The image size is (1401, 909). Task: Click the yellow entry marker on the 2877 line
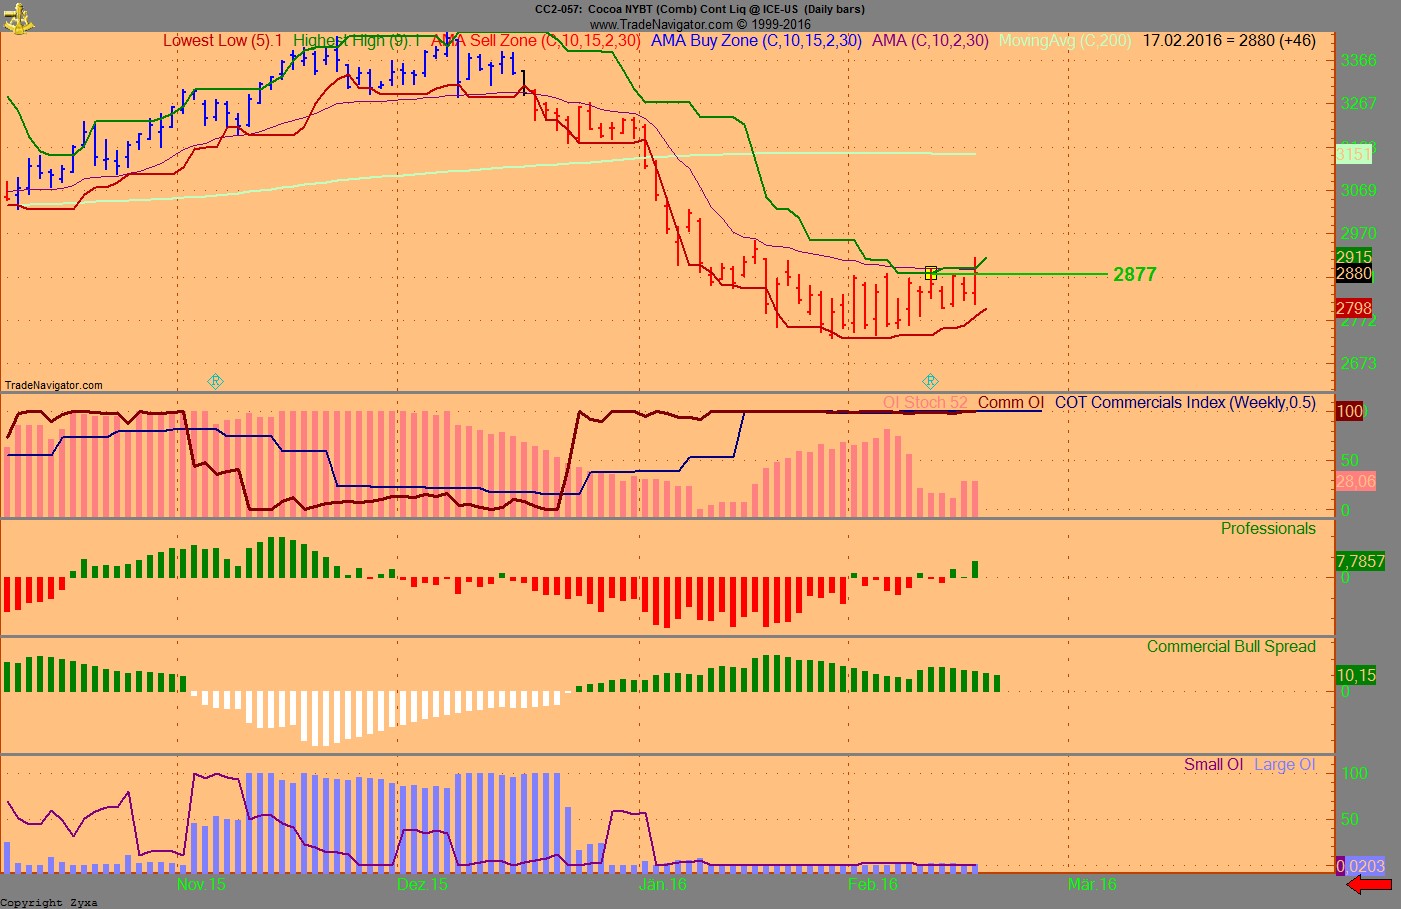click(929, 273)
